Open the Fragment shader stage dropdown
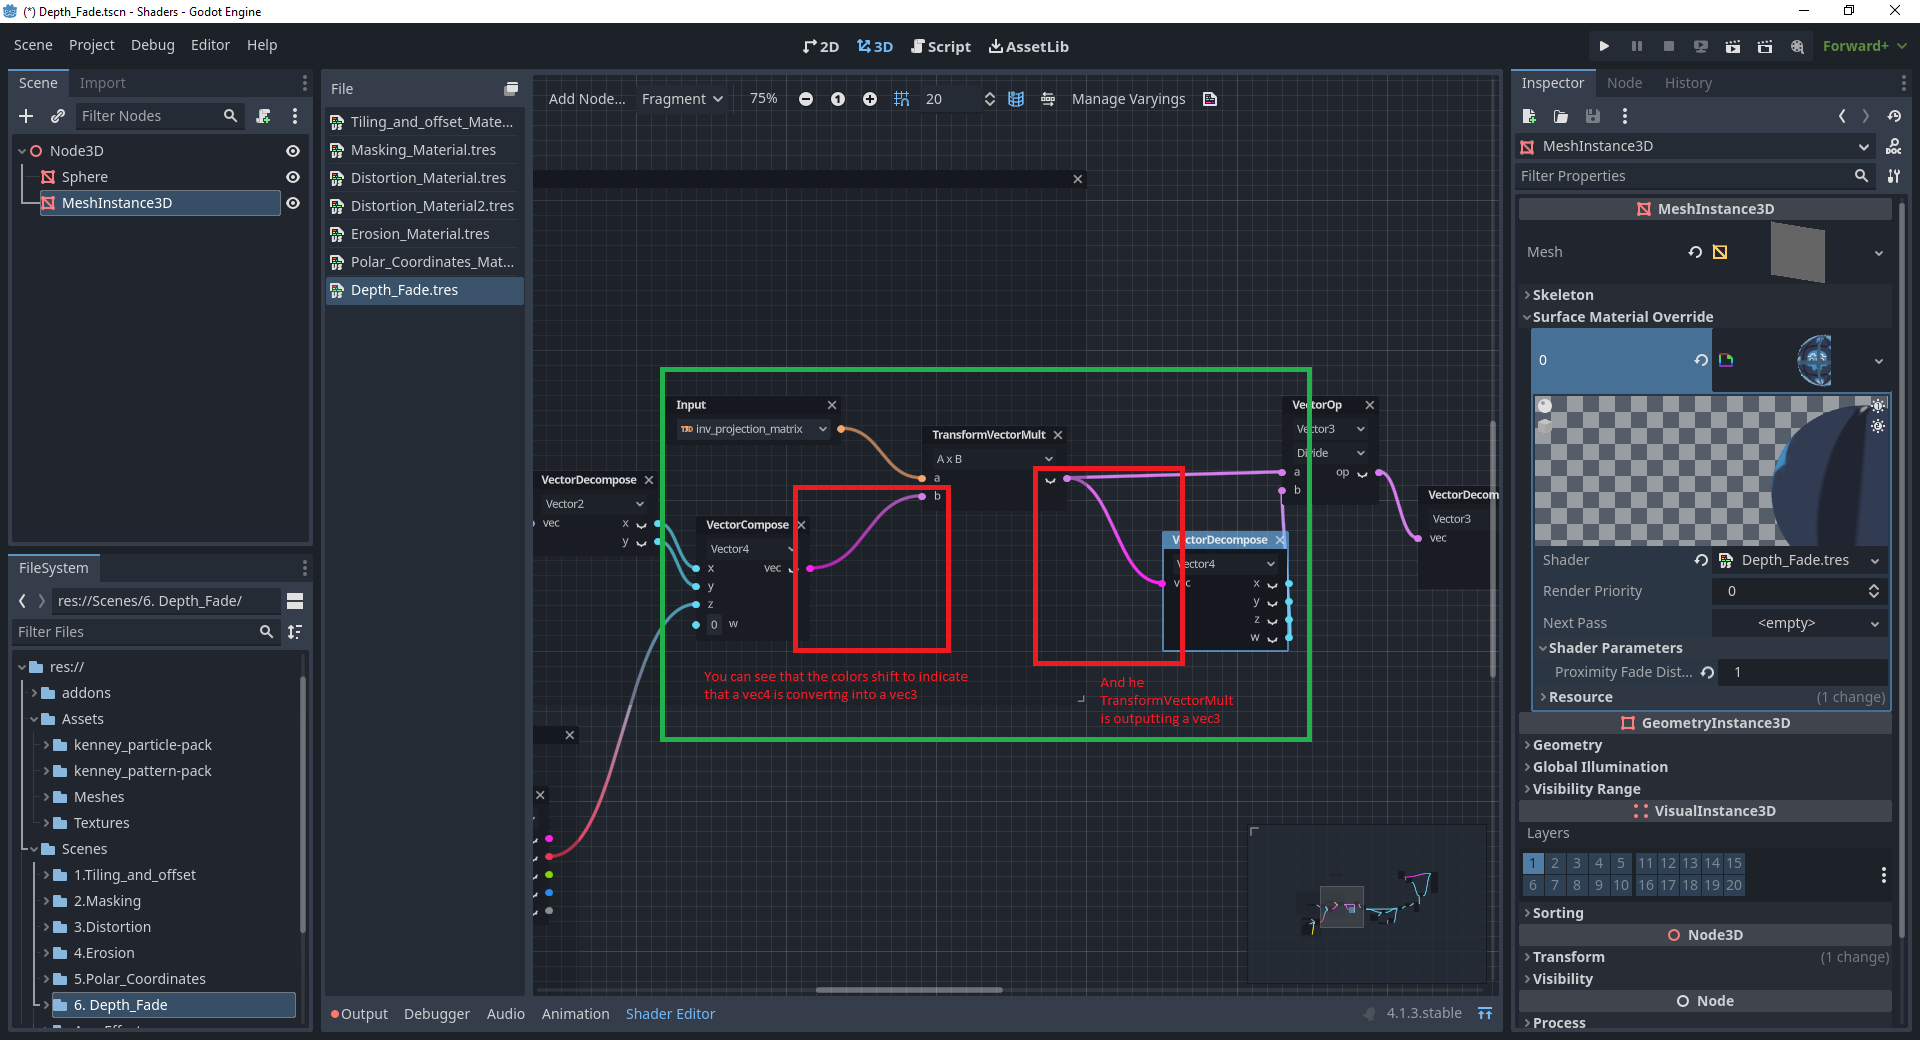This screenshot has width=1920, height=1044. tap(682, 99)
